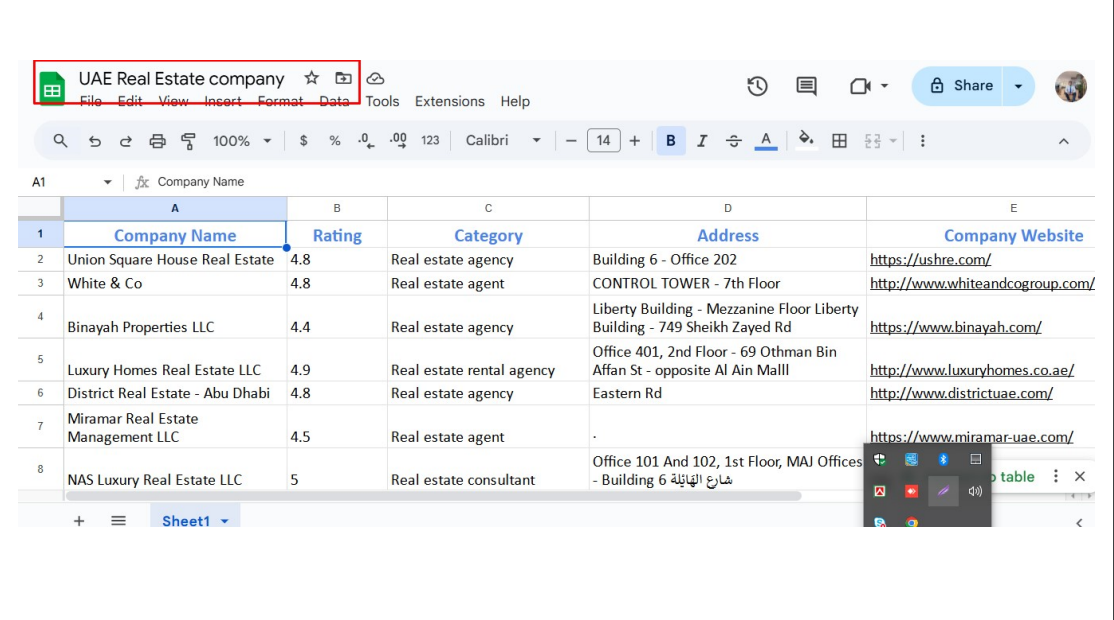Open version history clock icon

click(757, 86)
